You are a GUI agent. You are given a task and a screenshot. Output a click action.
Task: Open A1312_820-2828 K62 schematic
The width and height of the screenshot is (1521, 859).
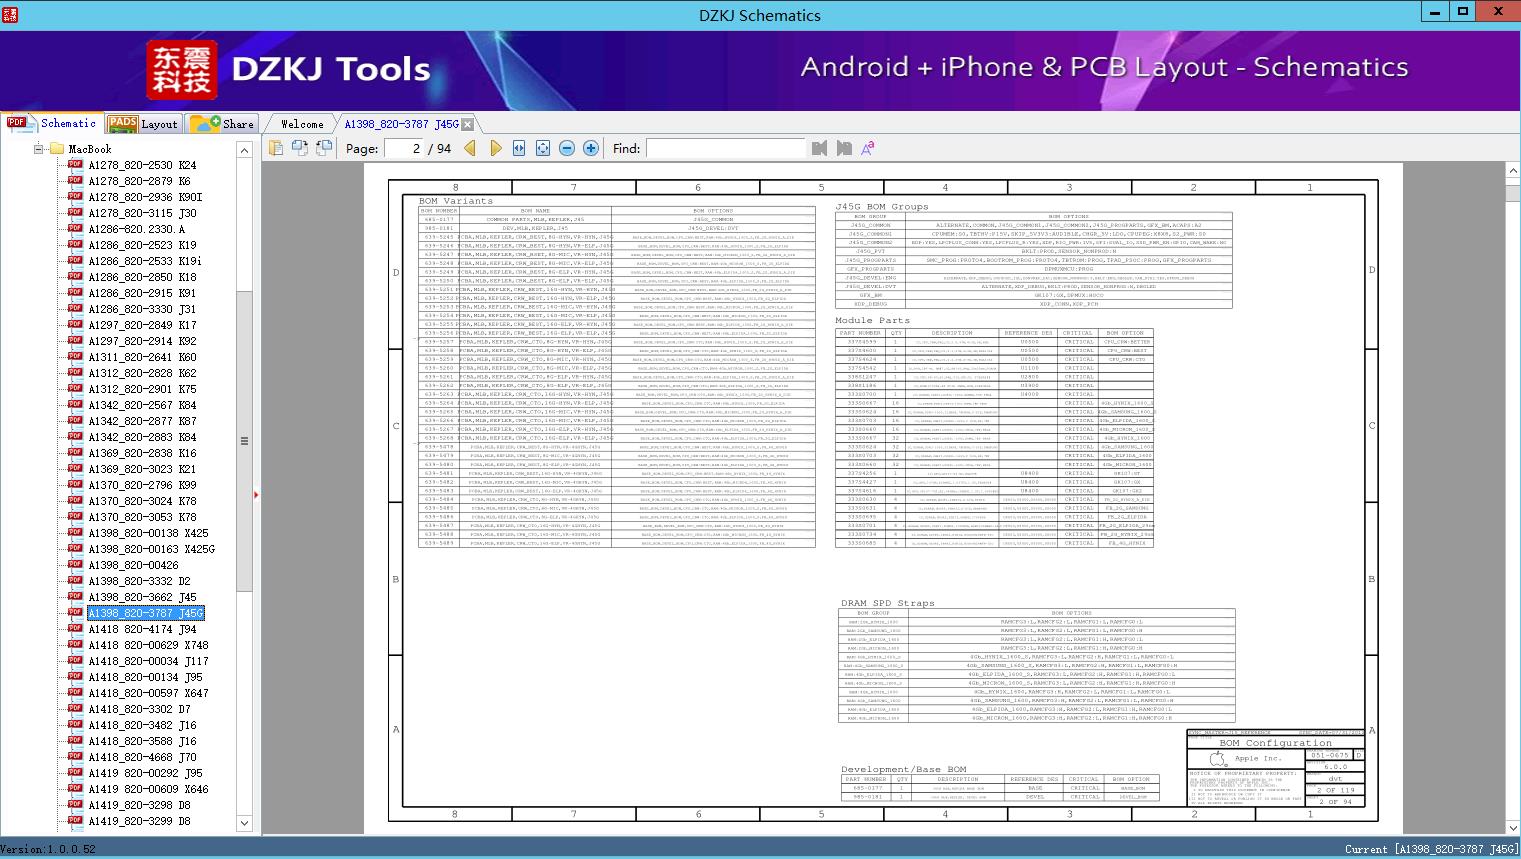[x=142, y=373]
